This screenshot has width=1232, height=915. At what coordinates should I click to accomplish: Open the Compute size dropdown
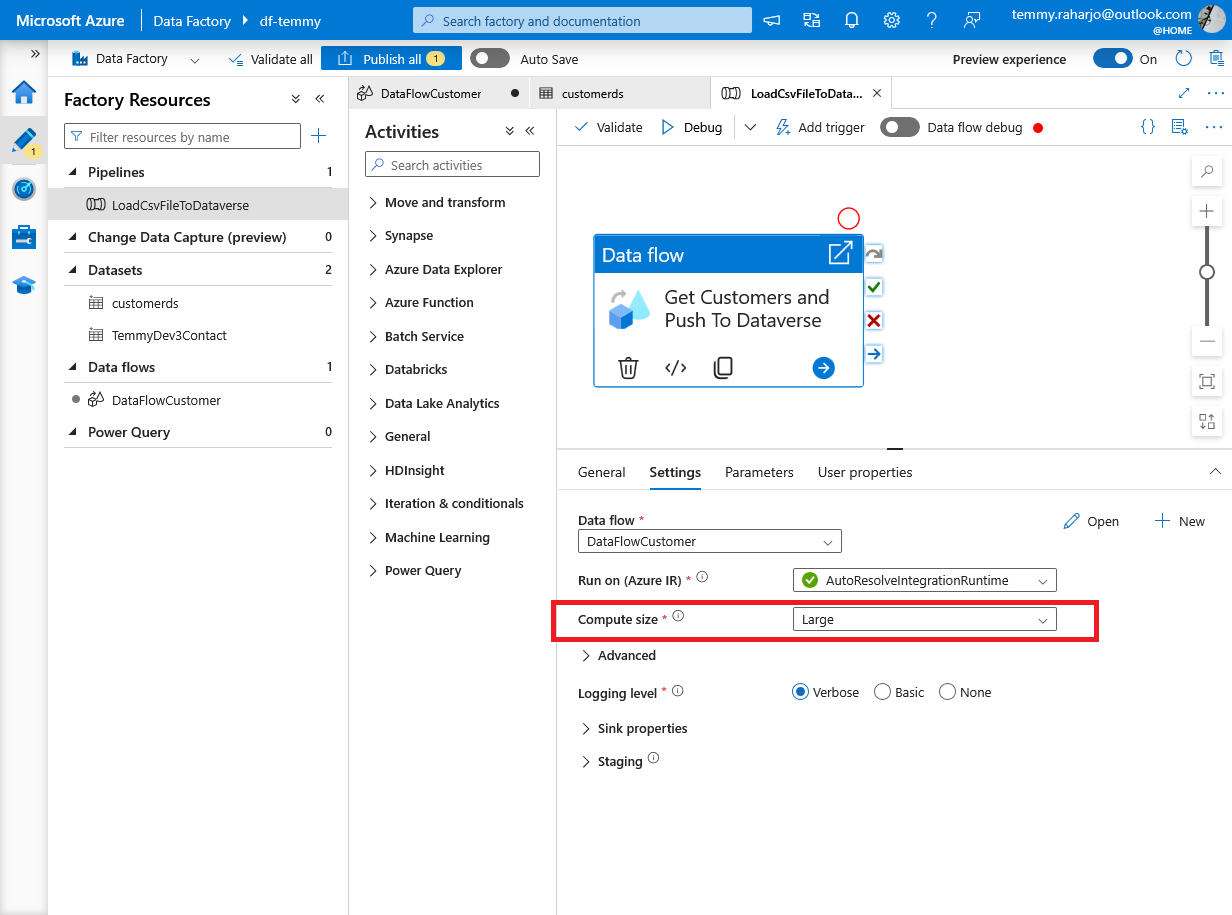coord(924,620)
